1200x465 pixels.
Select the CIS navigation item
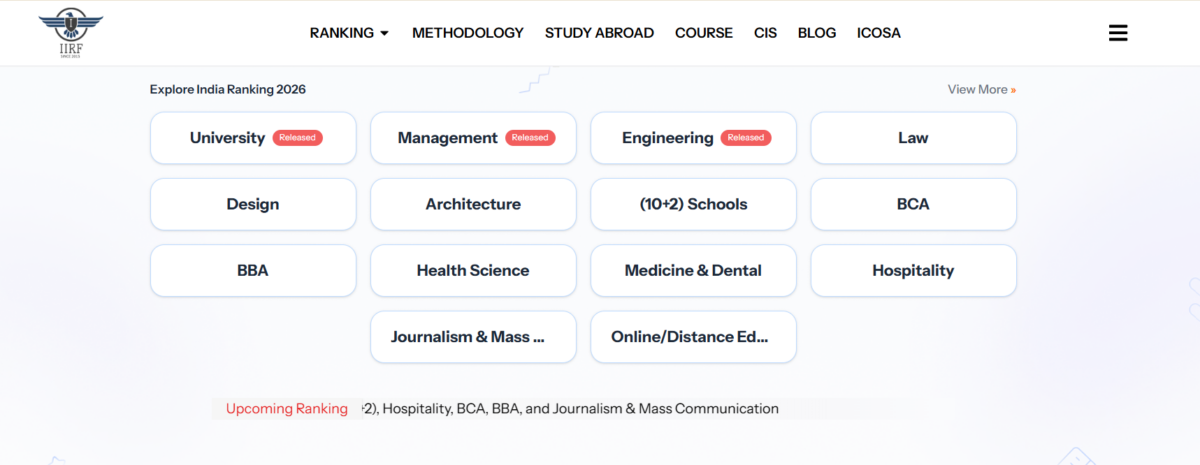click(765, 33)
